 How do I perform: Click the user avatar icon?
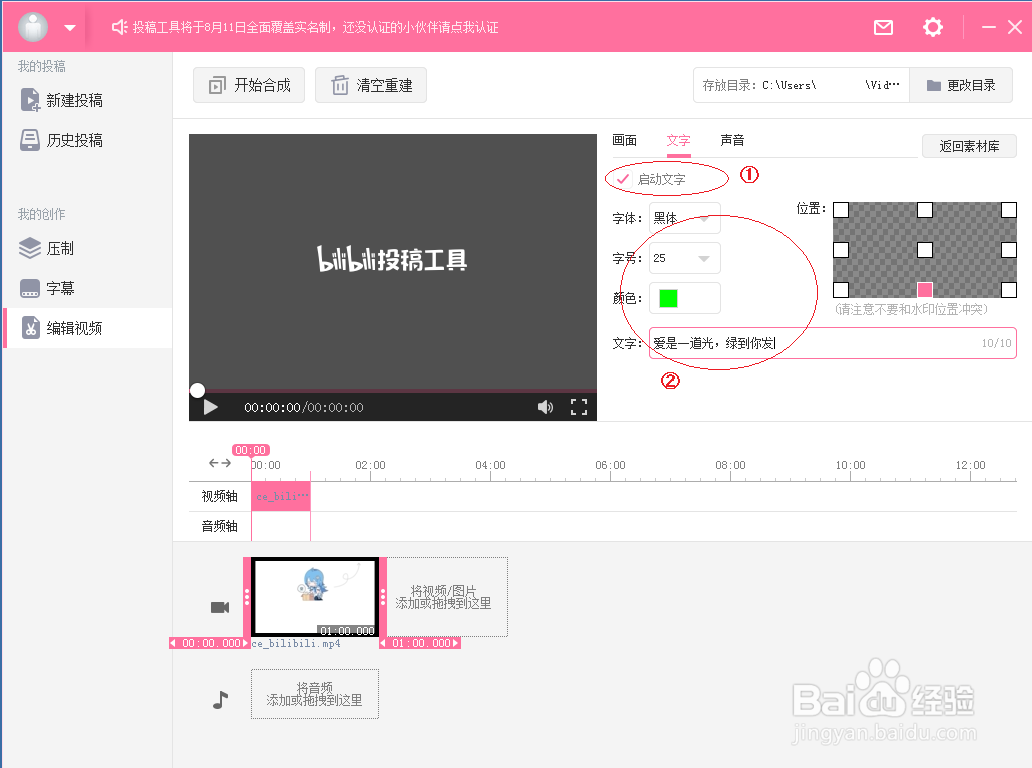coord(33,27)
